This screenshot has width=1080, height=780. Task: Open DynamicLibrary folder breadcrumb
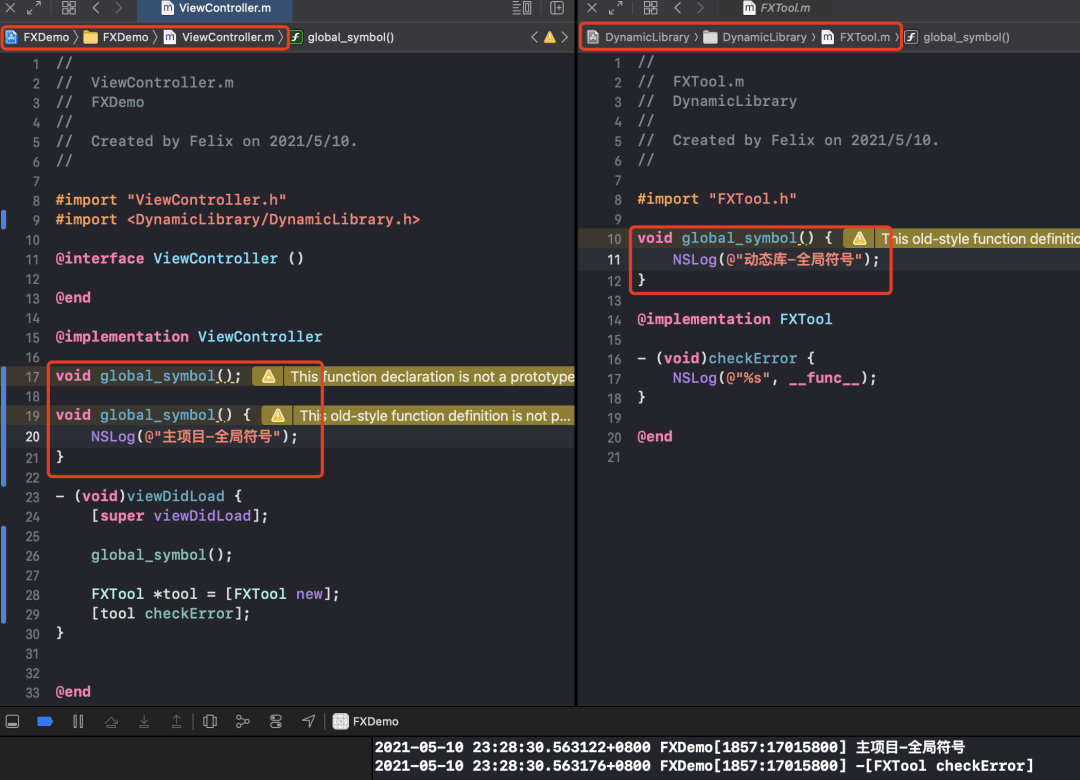pos(755,37)
